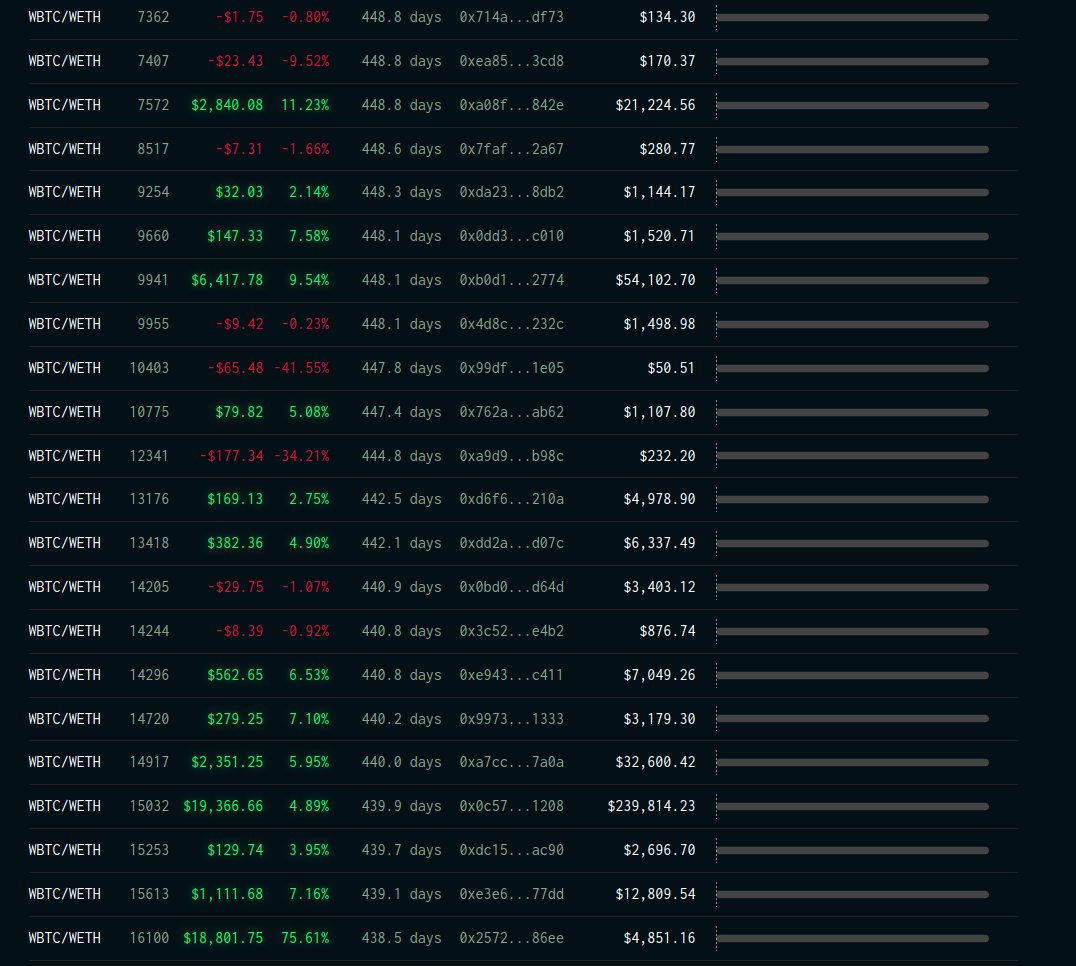Click the 447.4 days age cell
The height and width of the screenshot is (966, 1076).
tap(401, 412)
